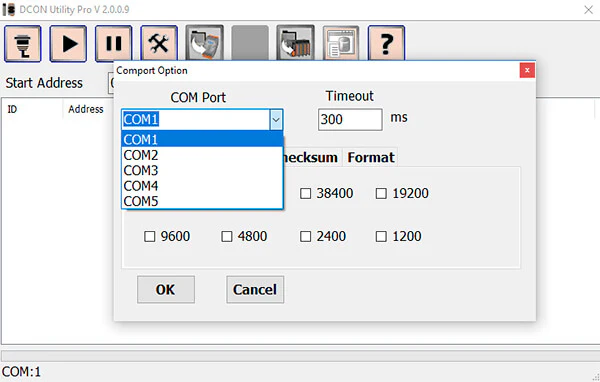Image resolution: width=600 pixels, height=382 pixels.
Task: Click the module swap arrow toolbar icon
Action: [205, 43]
